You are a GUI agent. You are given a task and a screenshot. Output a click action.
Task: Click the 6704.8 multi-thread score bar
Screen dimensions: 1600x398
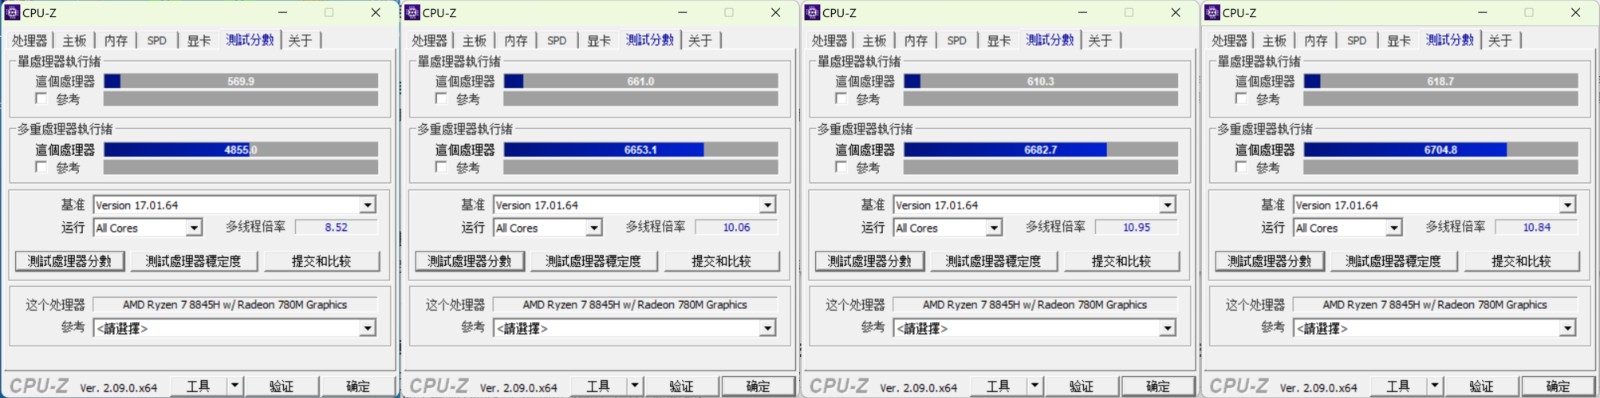(1441, 149)
